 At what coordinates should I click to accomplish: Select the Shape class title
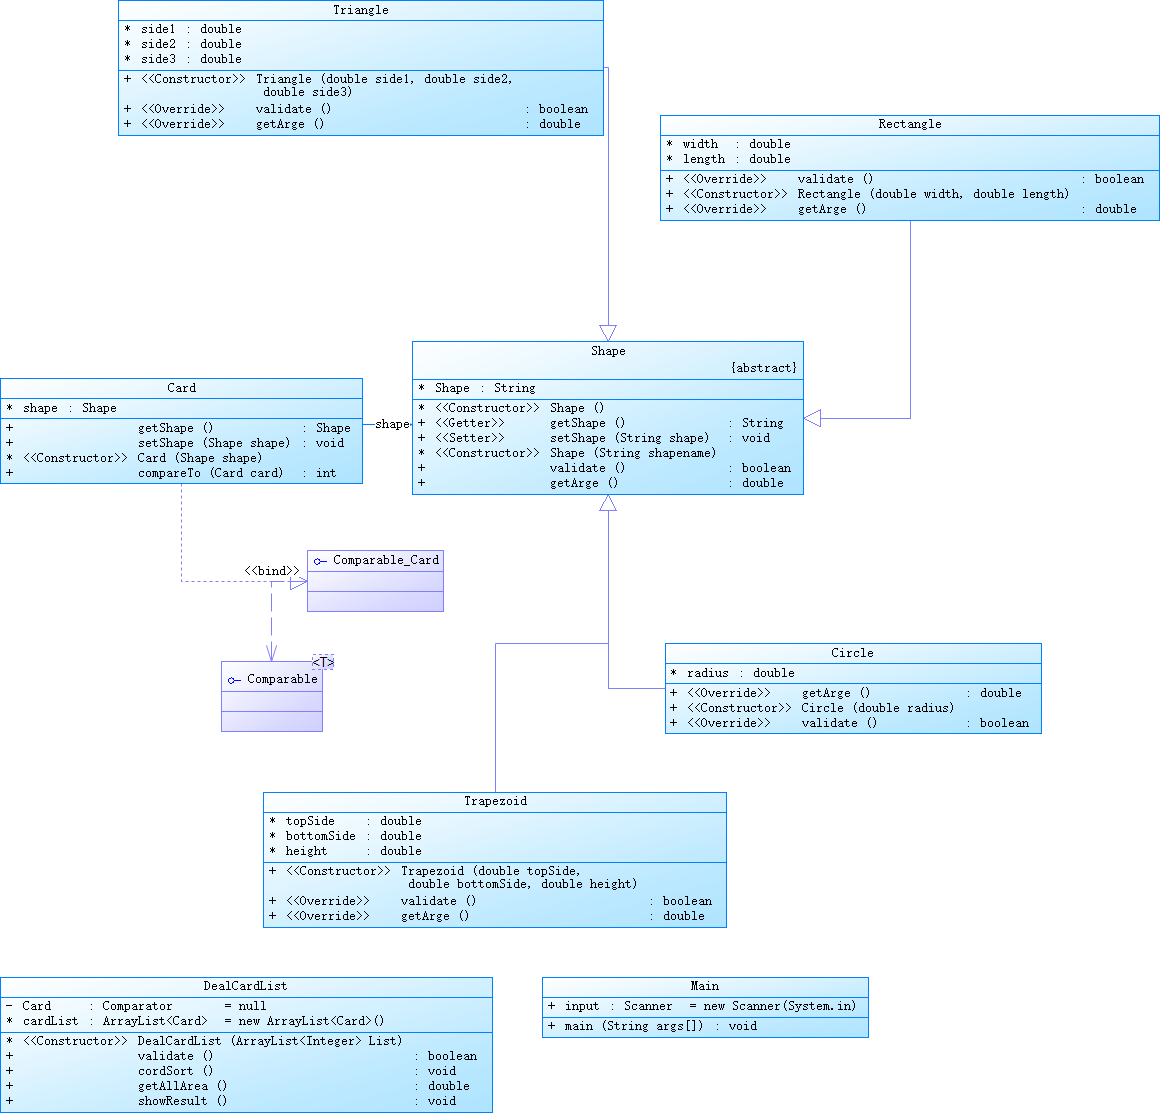607,351
